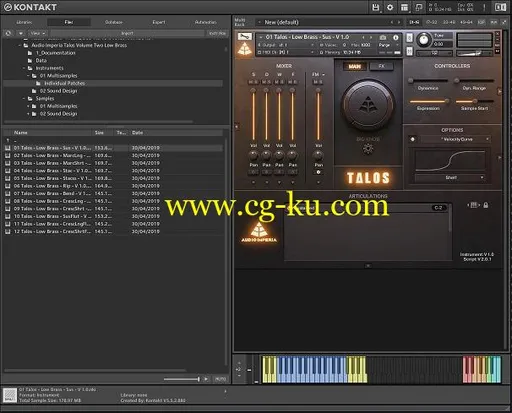Collapse the Instruments folder
Image resolution: width=512 pixels, height=413 pixels.
click(x=24, y=68)
